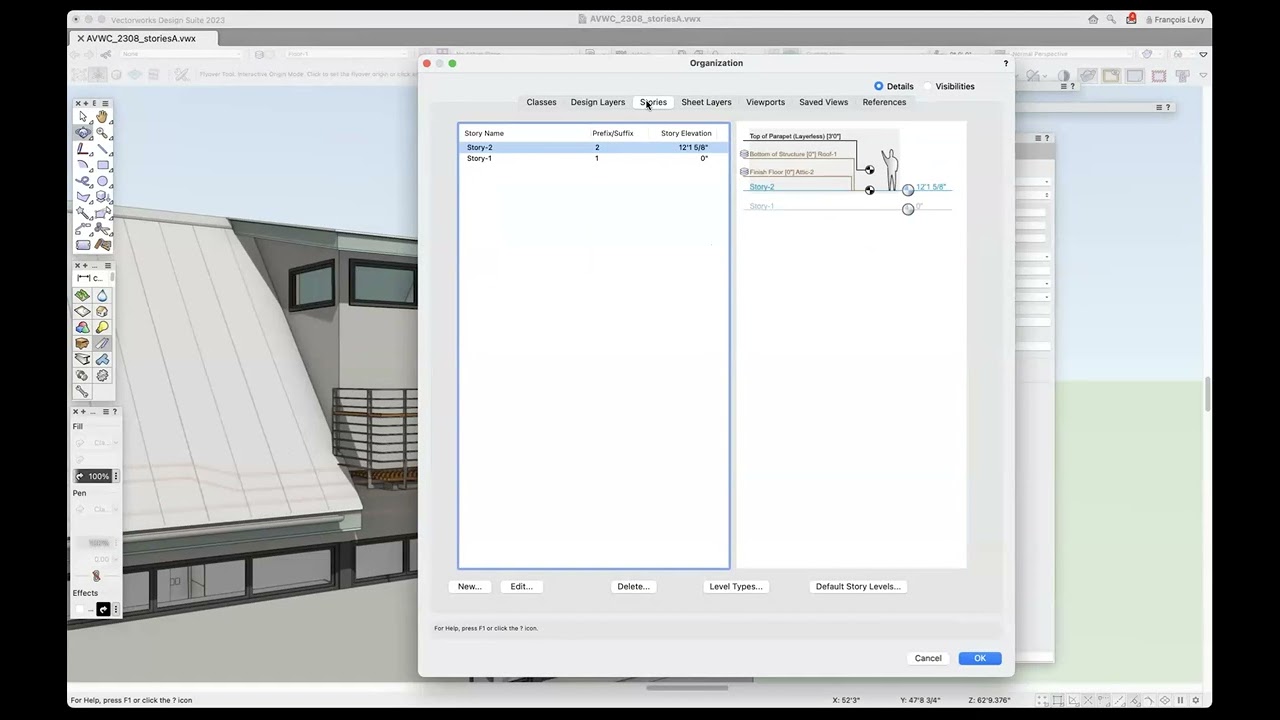Click the Dims/Notes dimension tool set
Image resolution: width=1280 pixels, height=720 pixels.
[91, 278]
